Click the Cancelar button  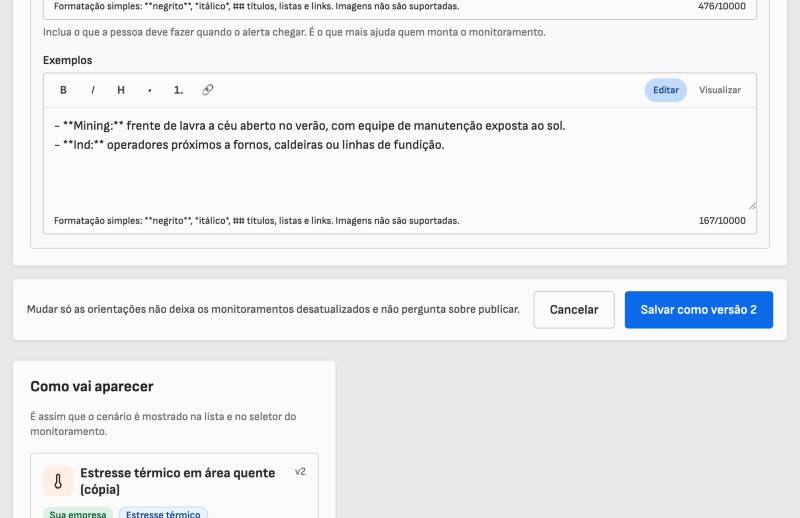tap(574, 310)
